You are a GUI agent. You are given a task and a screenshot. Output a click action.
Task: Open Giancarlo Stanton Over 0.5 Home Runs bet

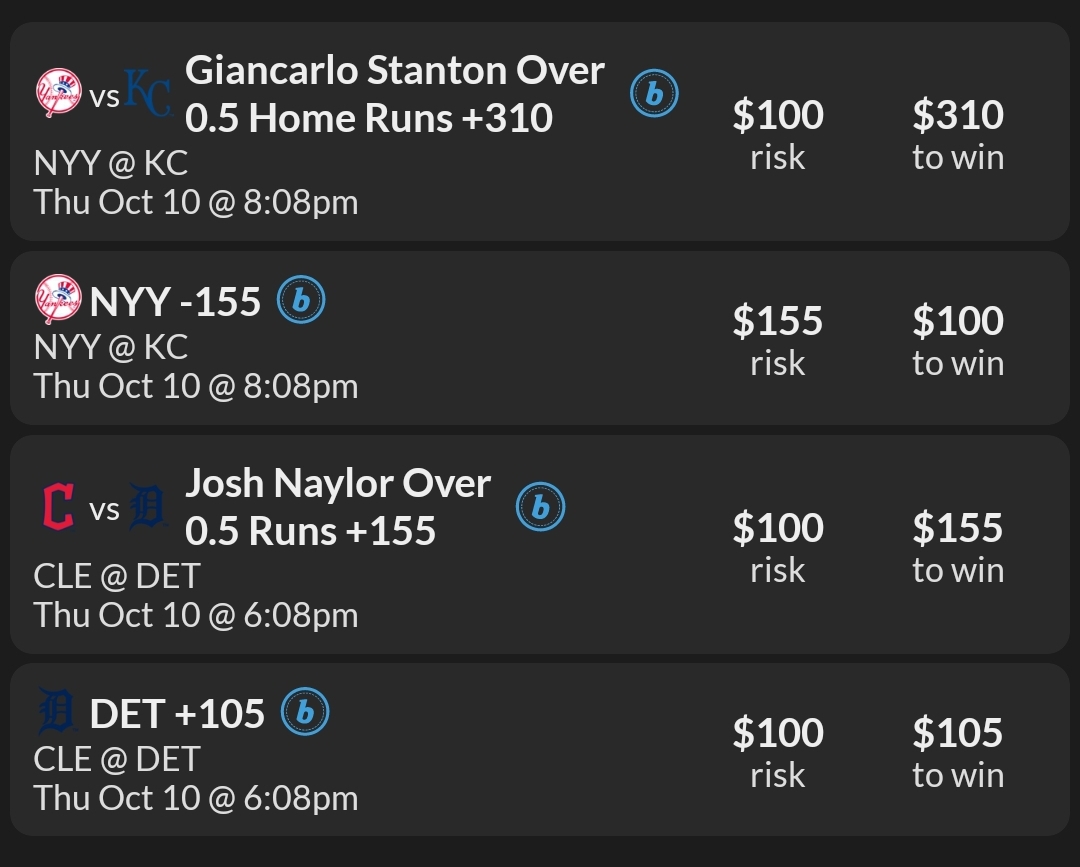pyautogui.click(x=395, y=94)
